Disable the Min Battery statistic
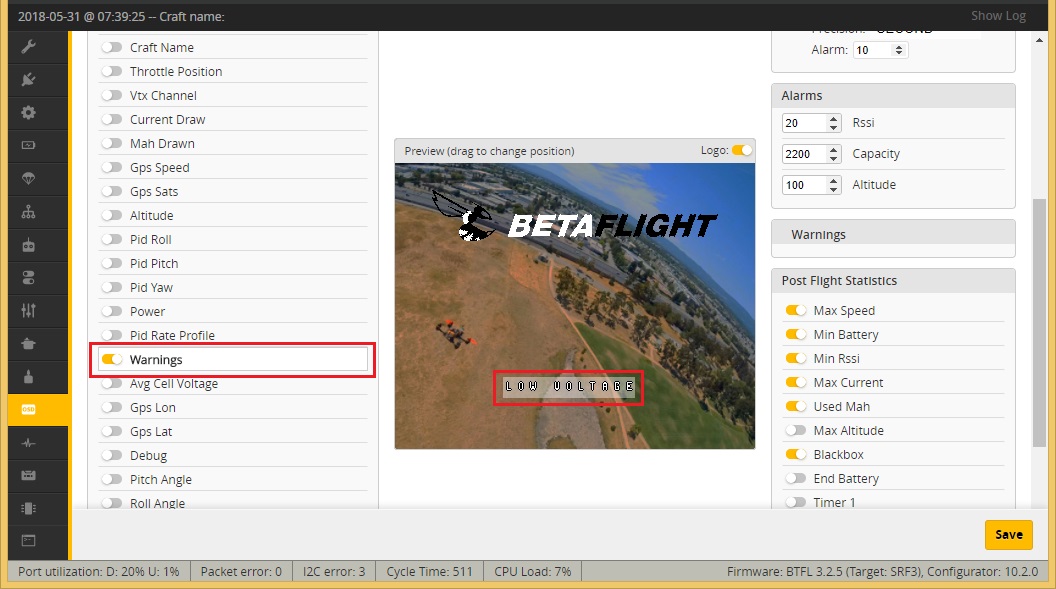This screenshot has height=589, width=1056. pos(796,335)
